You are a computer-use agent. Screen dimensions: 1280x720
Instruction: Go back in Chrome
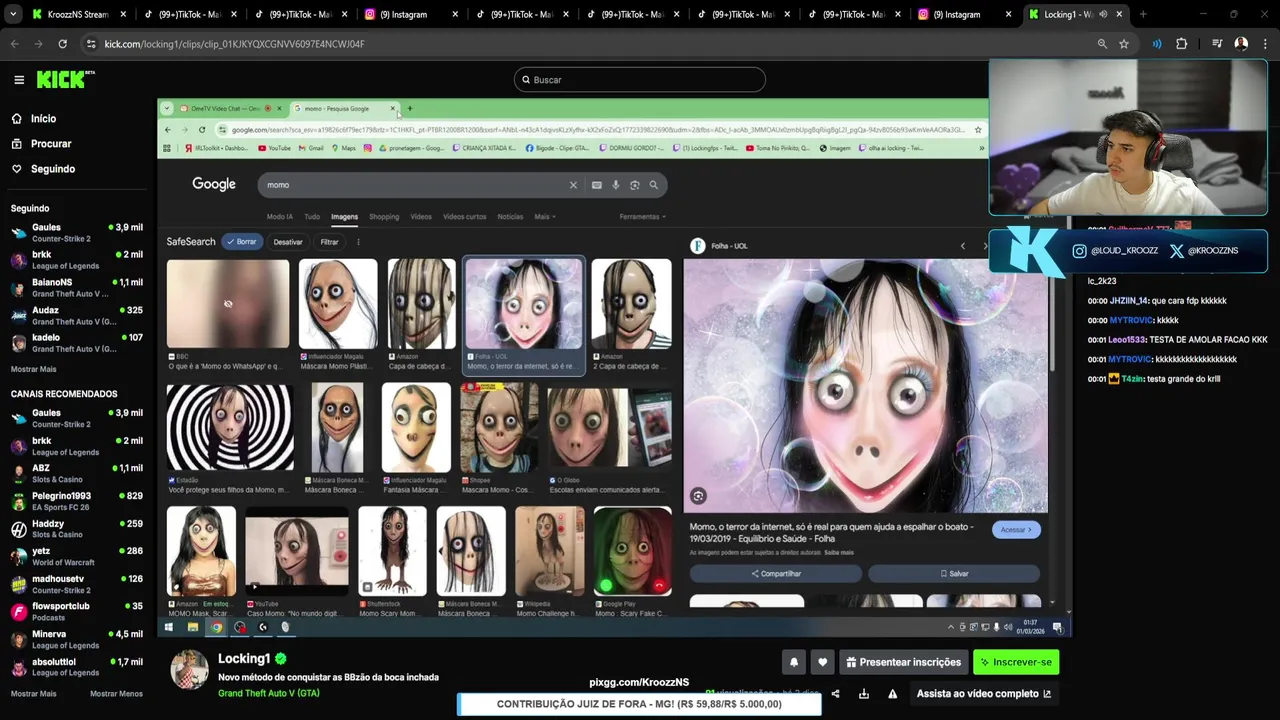(x=15, y=44)
